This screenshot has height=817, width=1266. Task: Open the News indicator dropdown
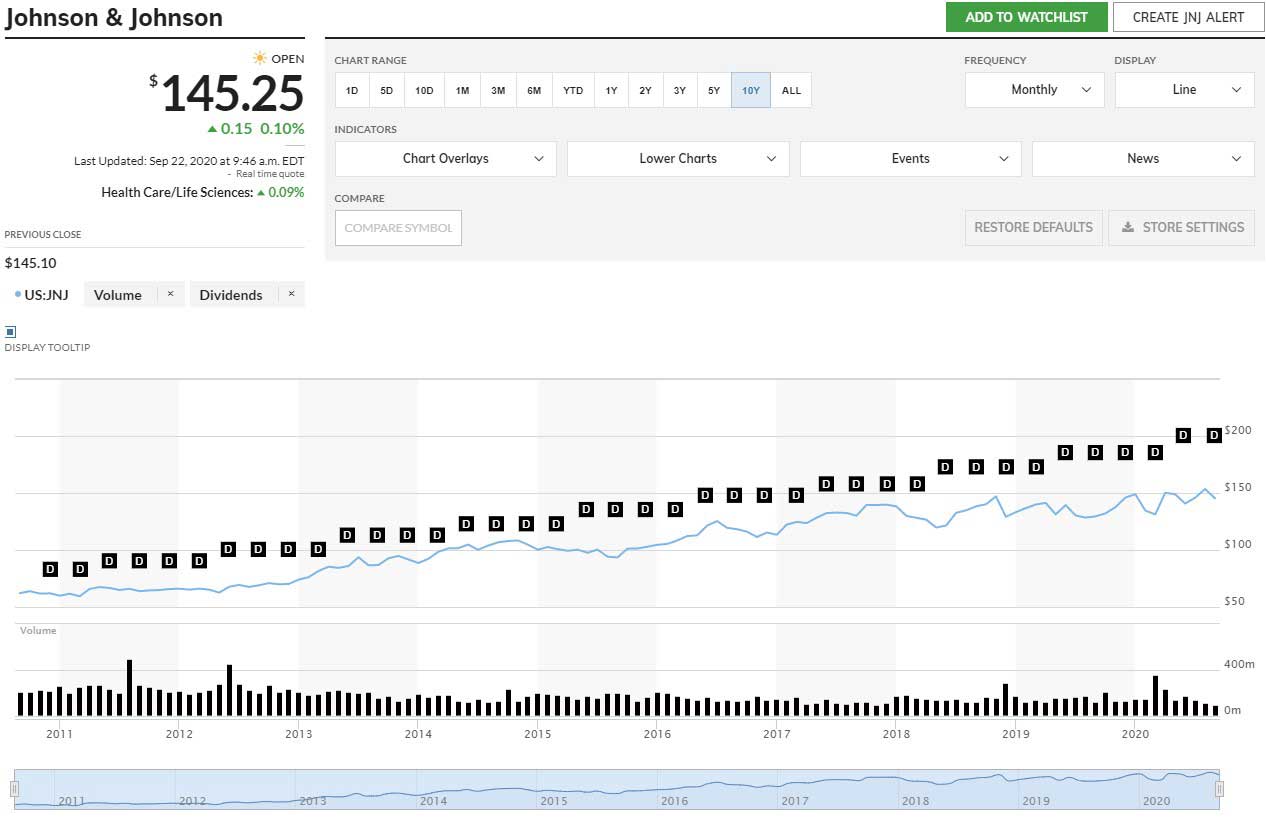(x=1143, y=159)
